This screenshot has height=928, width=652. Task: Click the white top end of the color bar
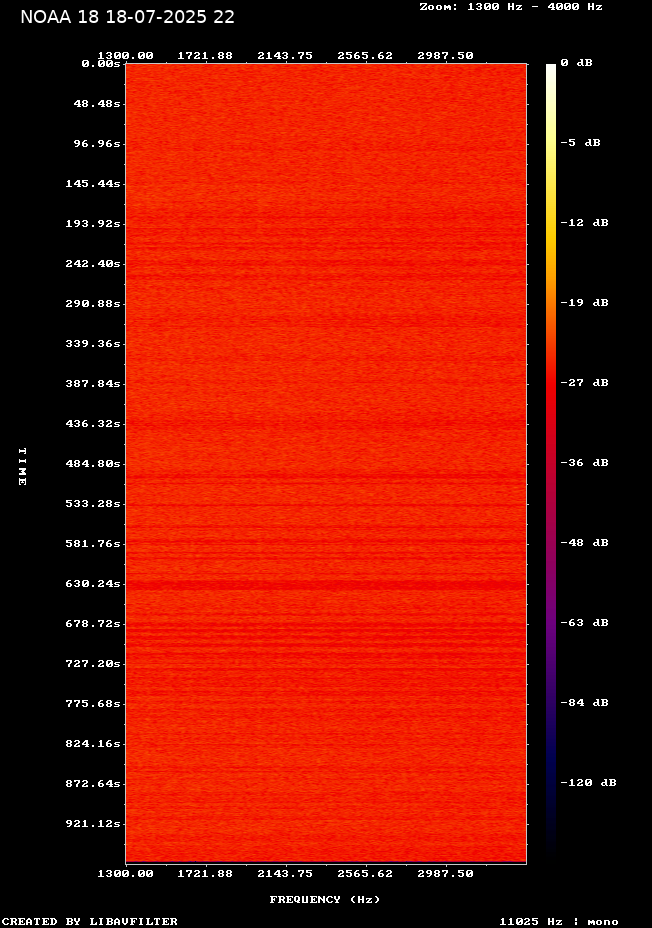(550, 69)
